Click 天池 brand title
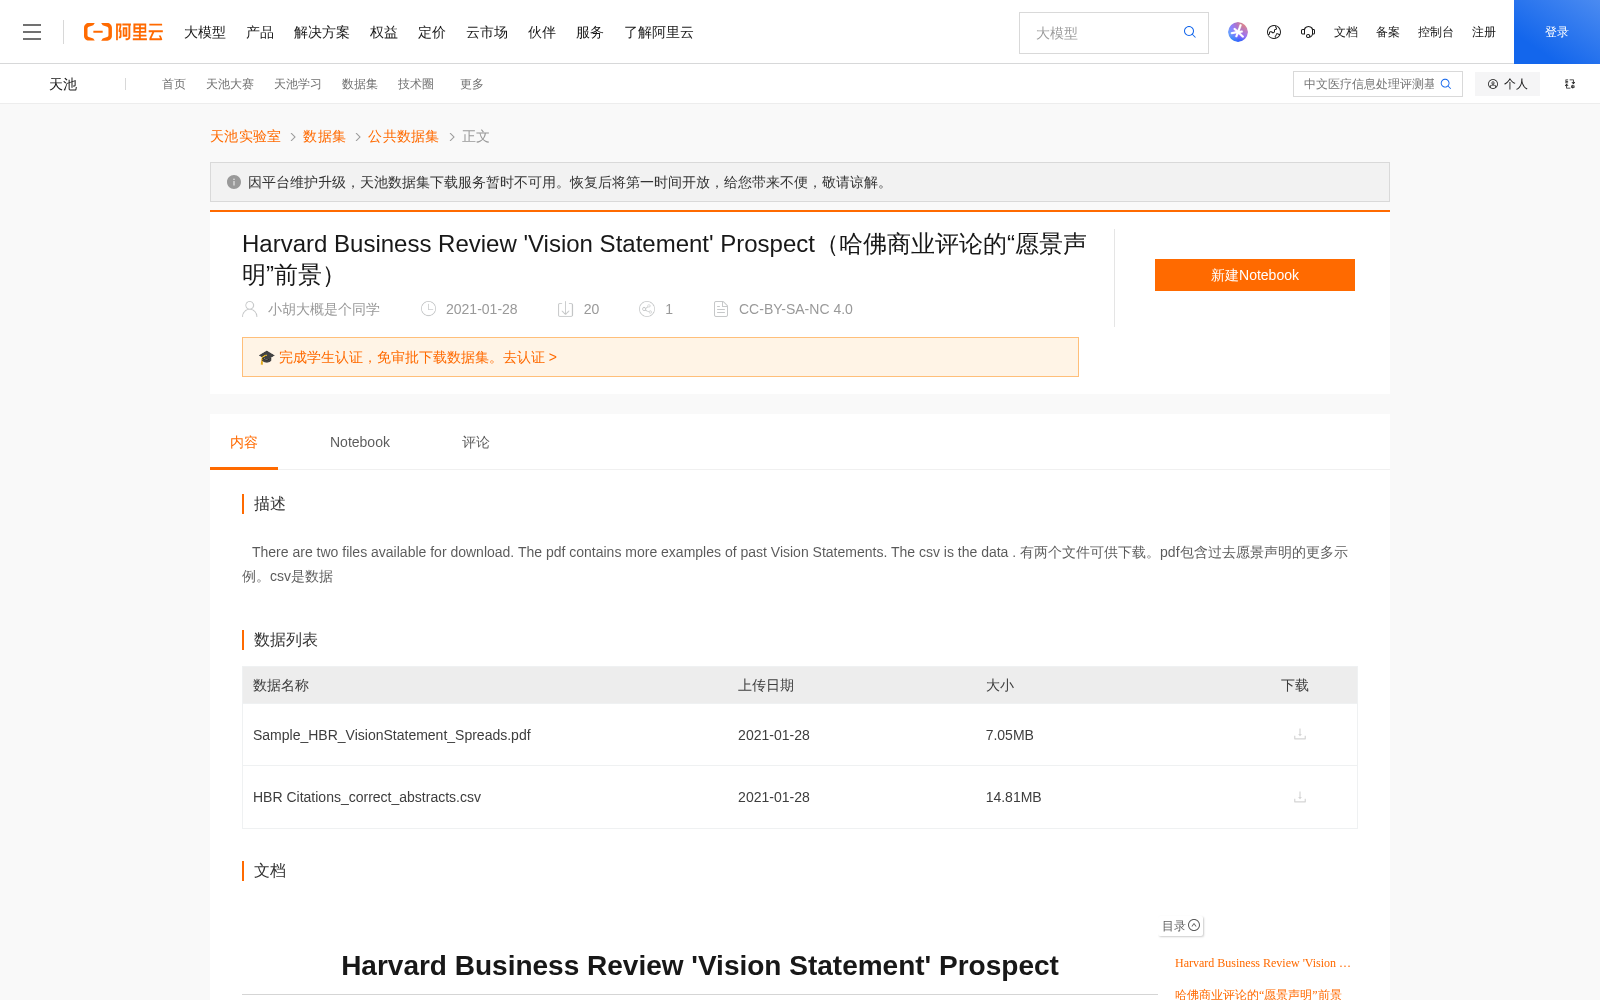The height and width of the screenshot is (1000, 1600). click(63, 84)
